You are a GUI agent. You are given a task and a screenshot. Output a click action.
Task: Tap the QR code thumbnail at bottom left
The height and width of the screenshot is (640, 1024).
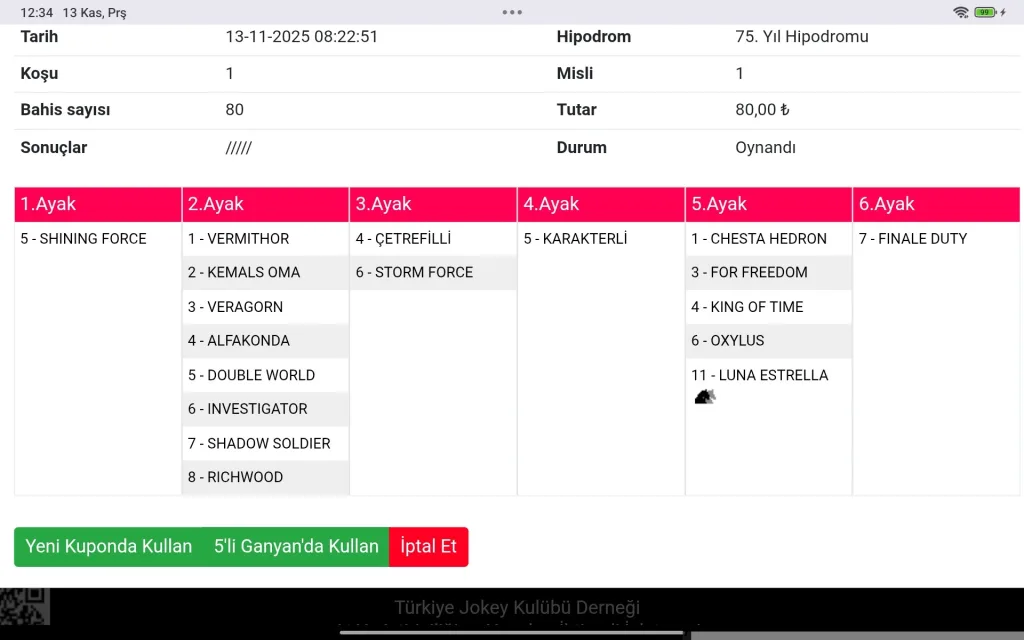[24, 607]
